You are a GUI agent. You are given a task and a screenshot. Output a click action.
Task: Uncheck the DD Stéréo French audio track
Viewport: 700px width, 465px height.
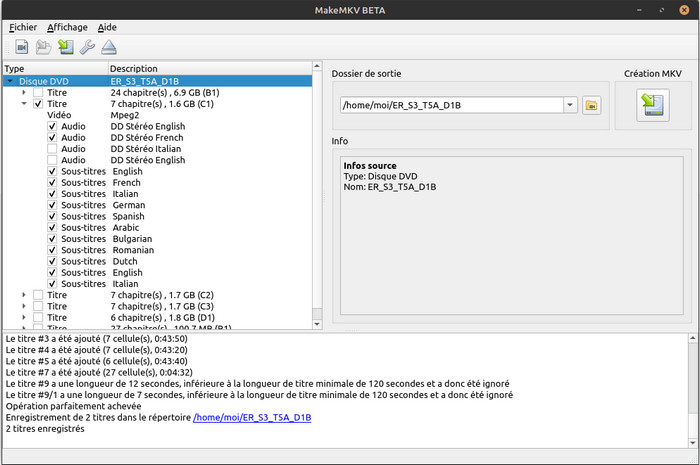(52, 137)
